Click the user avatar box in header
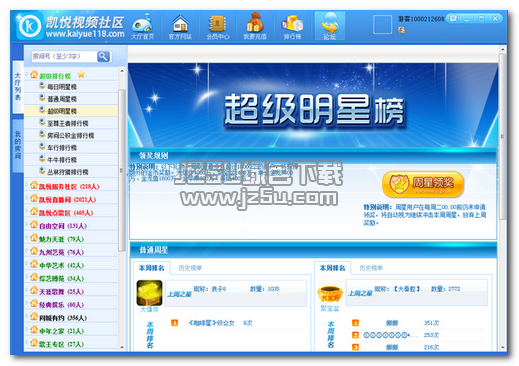This screenshot has height=366, width=519. 382,24
